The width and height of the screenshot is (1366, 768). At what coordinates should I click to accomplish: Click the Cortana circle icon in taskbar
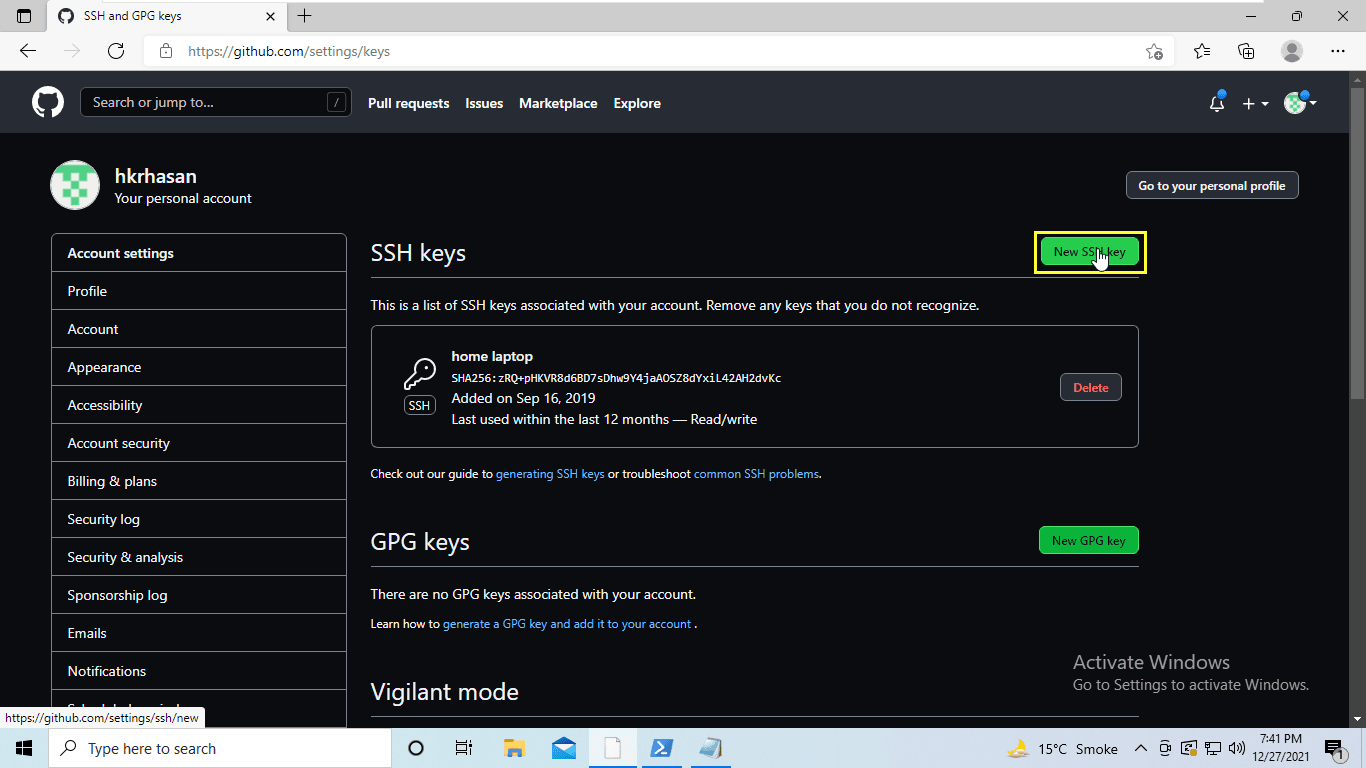[416, 748]
